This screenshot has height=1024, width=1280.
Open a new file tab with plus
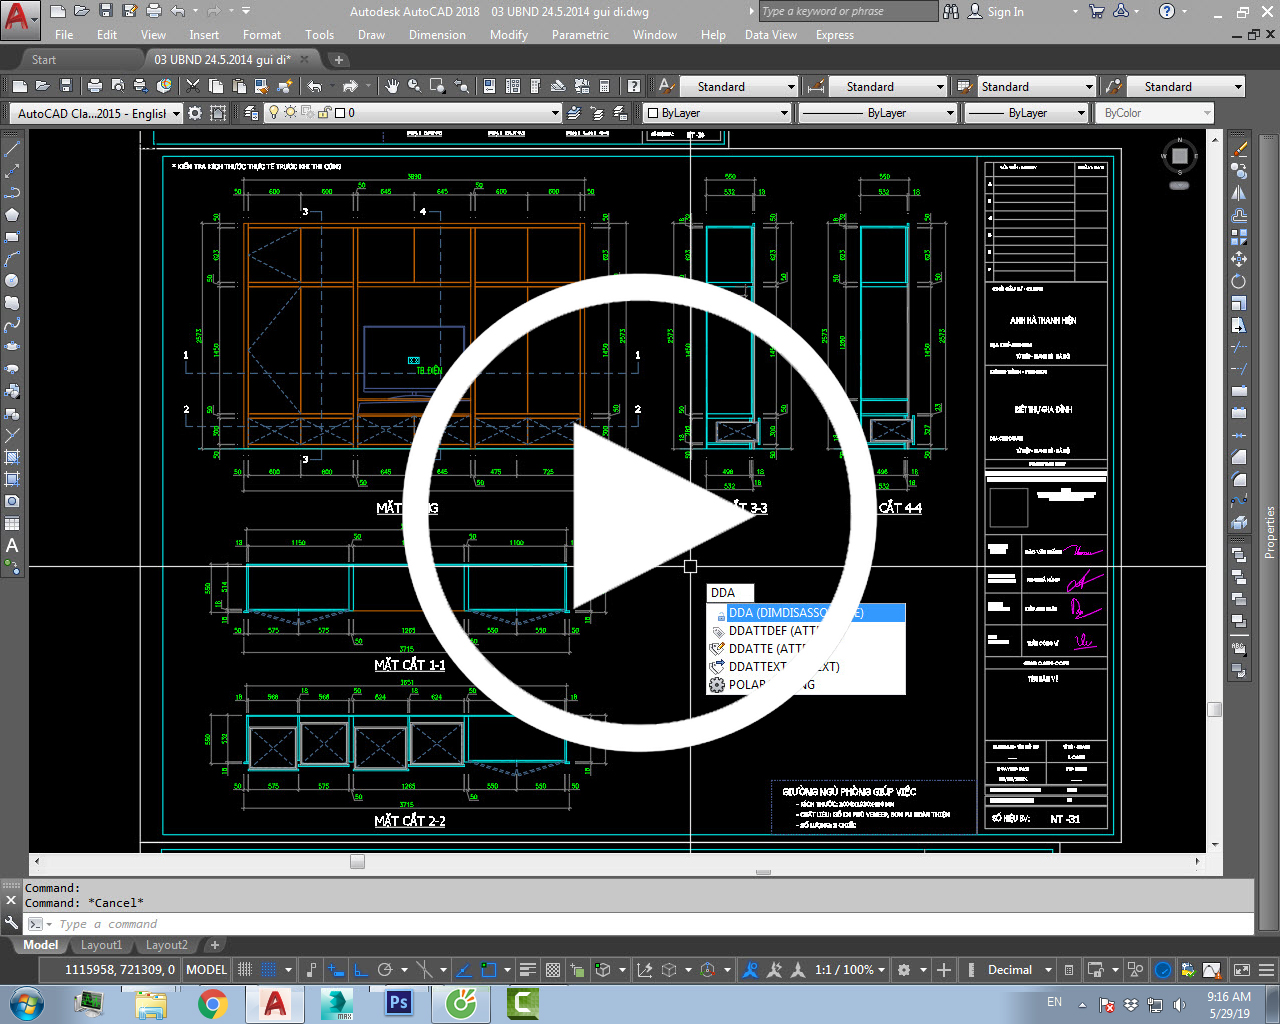(338, 60)
